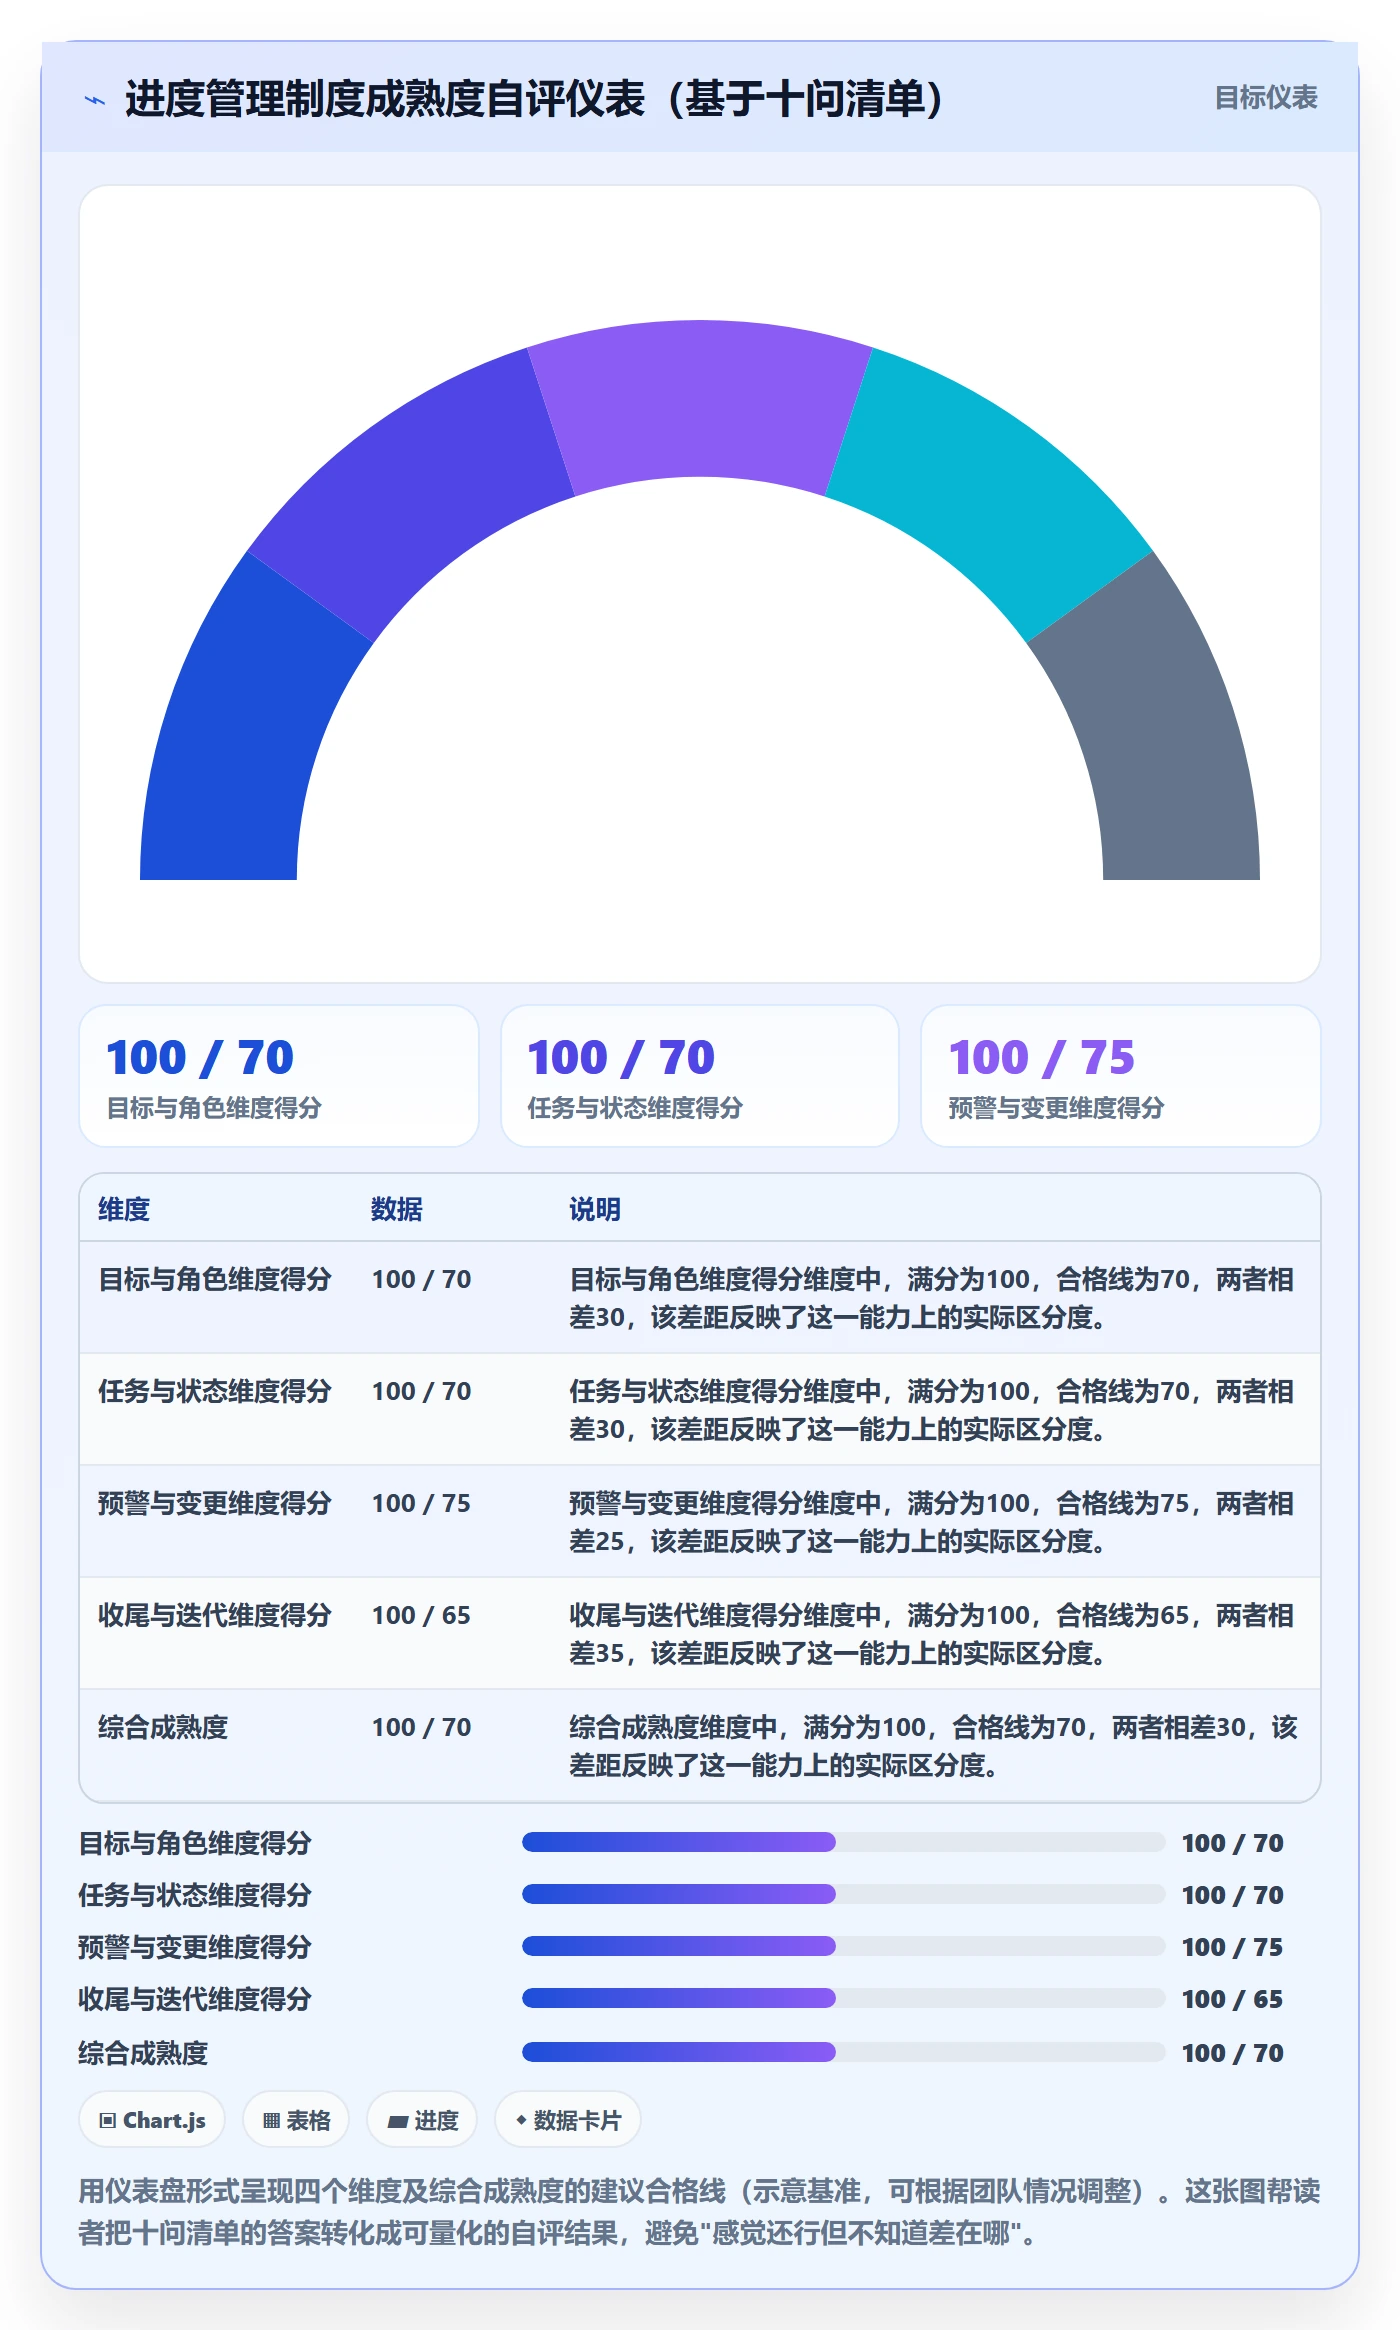1400x2330 pixels.
Task: Click the 维度 column header
Action: 124,1209
